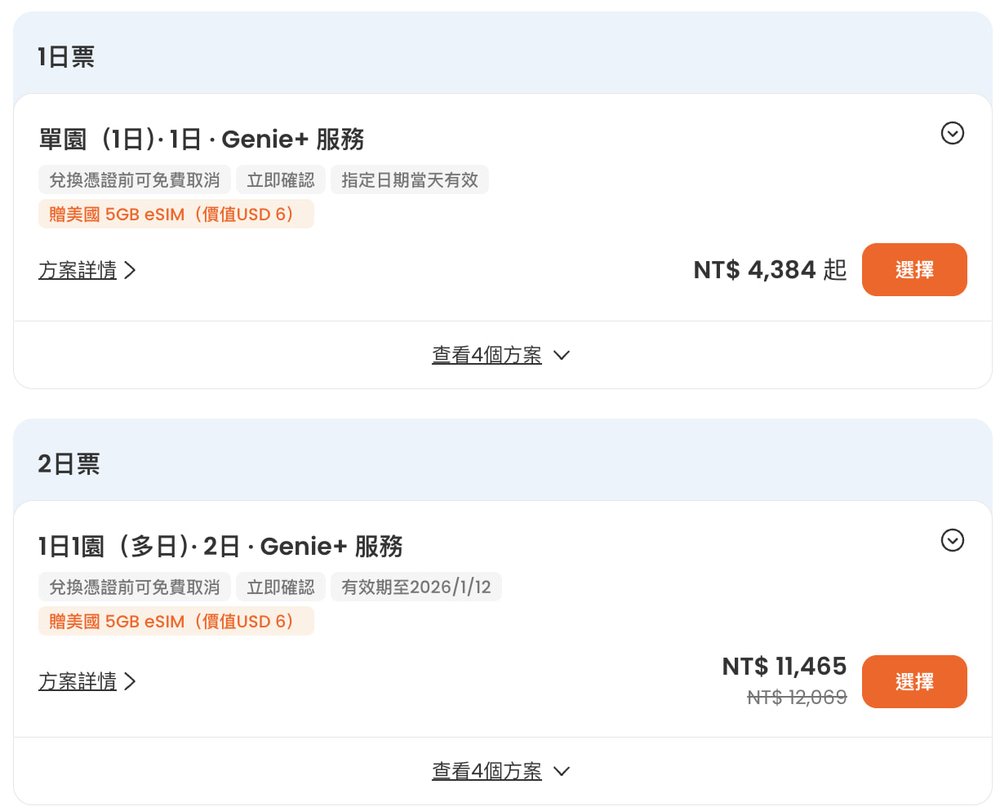Screen dimensions: 1000x811
Task: Click arrow next to 方案詳情 in 2日票
Action: (130, 682)
